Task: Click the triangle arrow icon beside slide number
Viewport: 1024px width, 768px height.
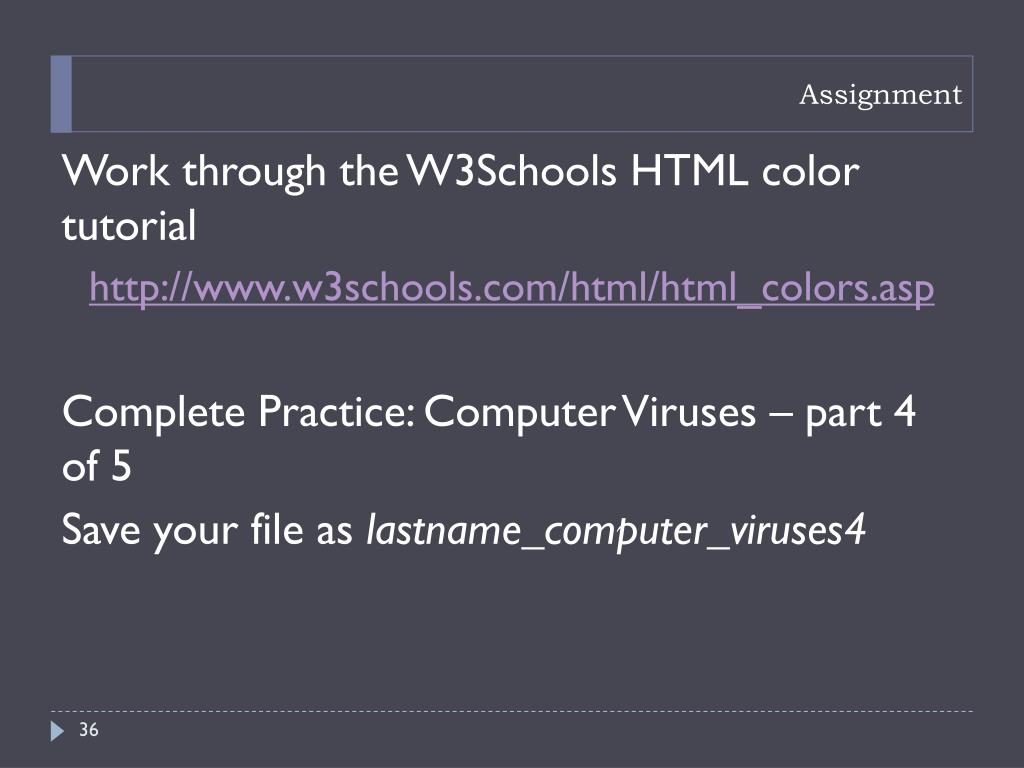Action: [57, 731]
